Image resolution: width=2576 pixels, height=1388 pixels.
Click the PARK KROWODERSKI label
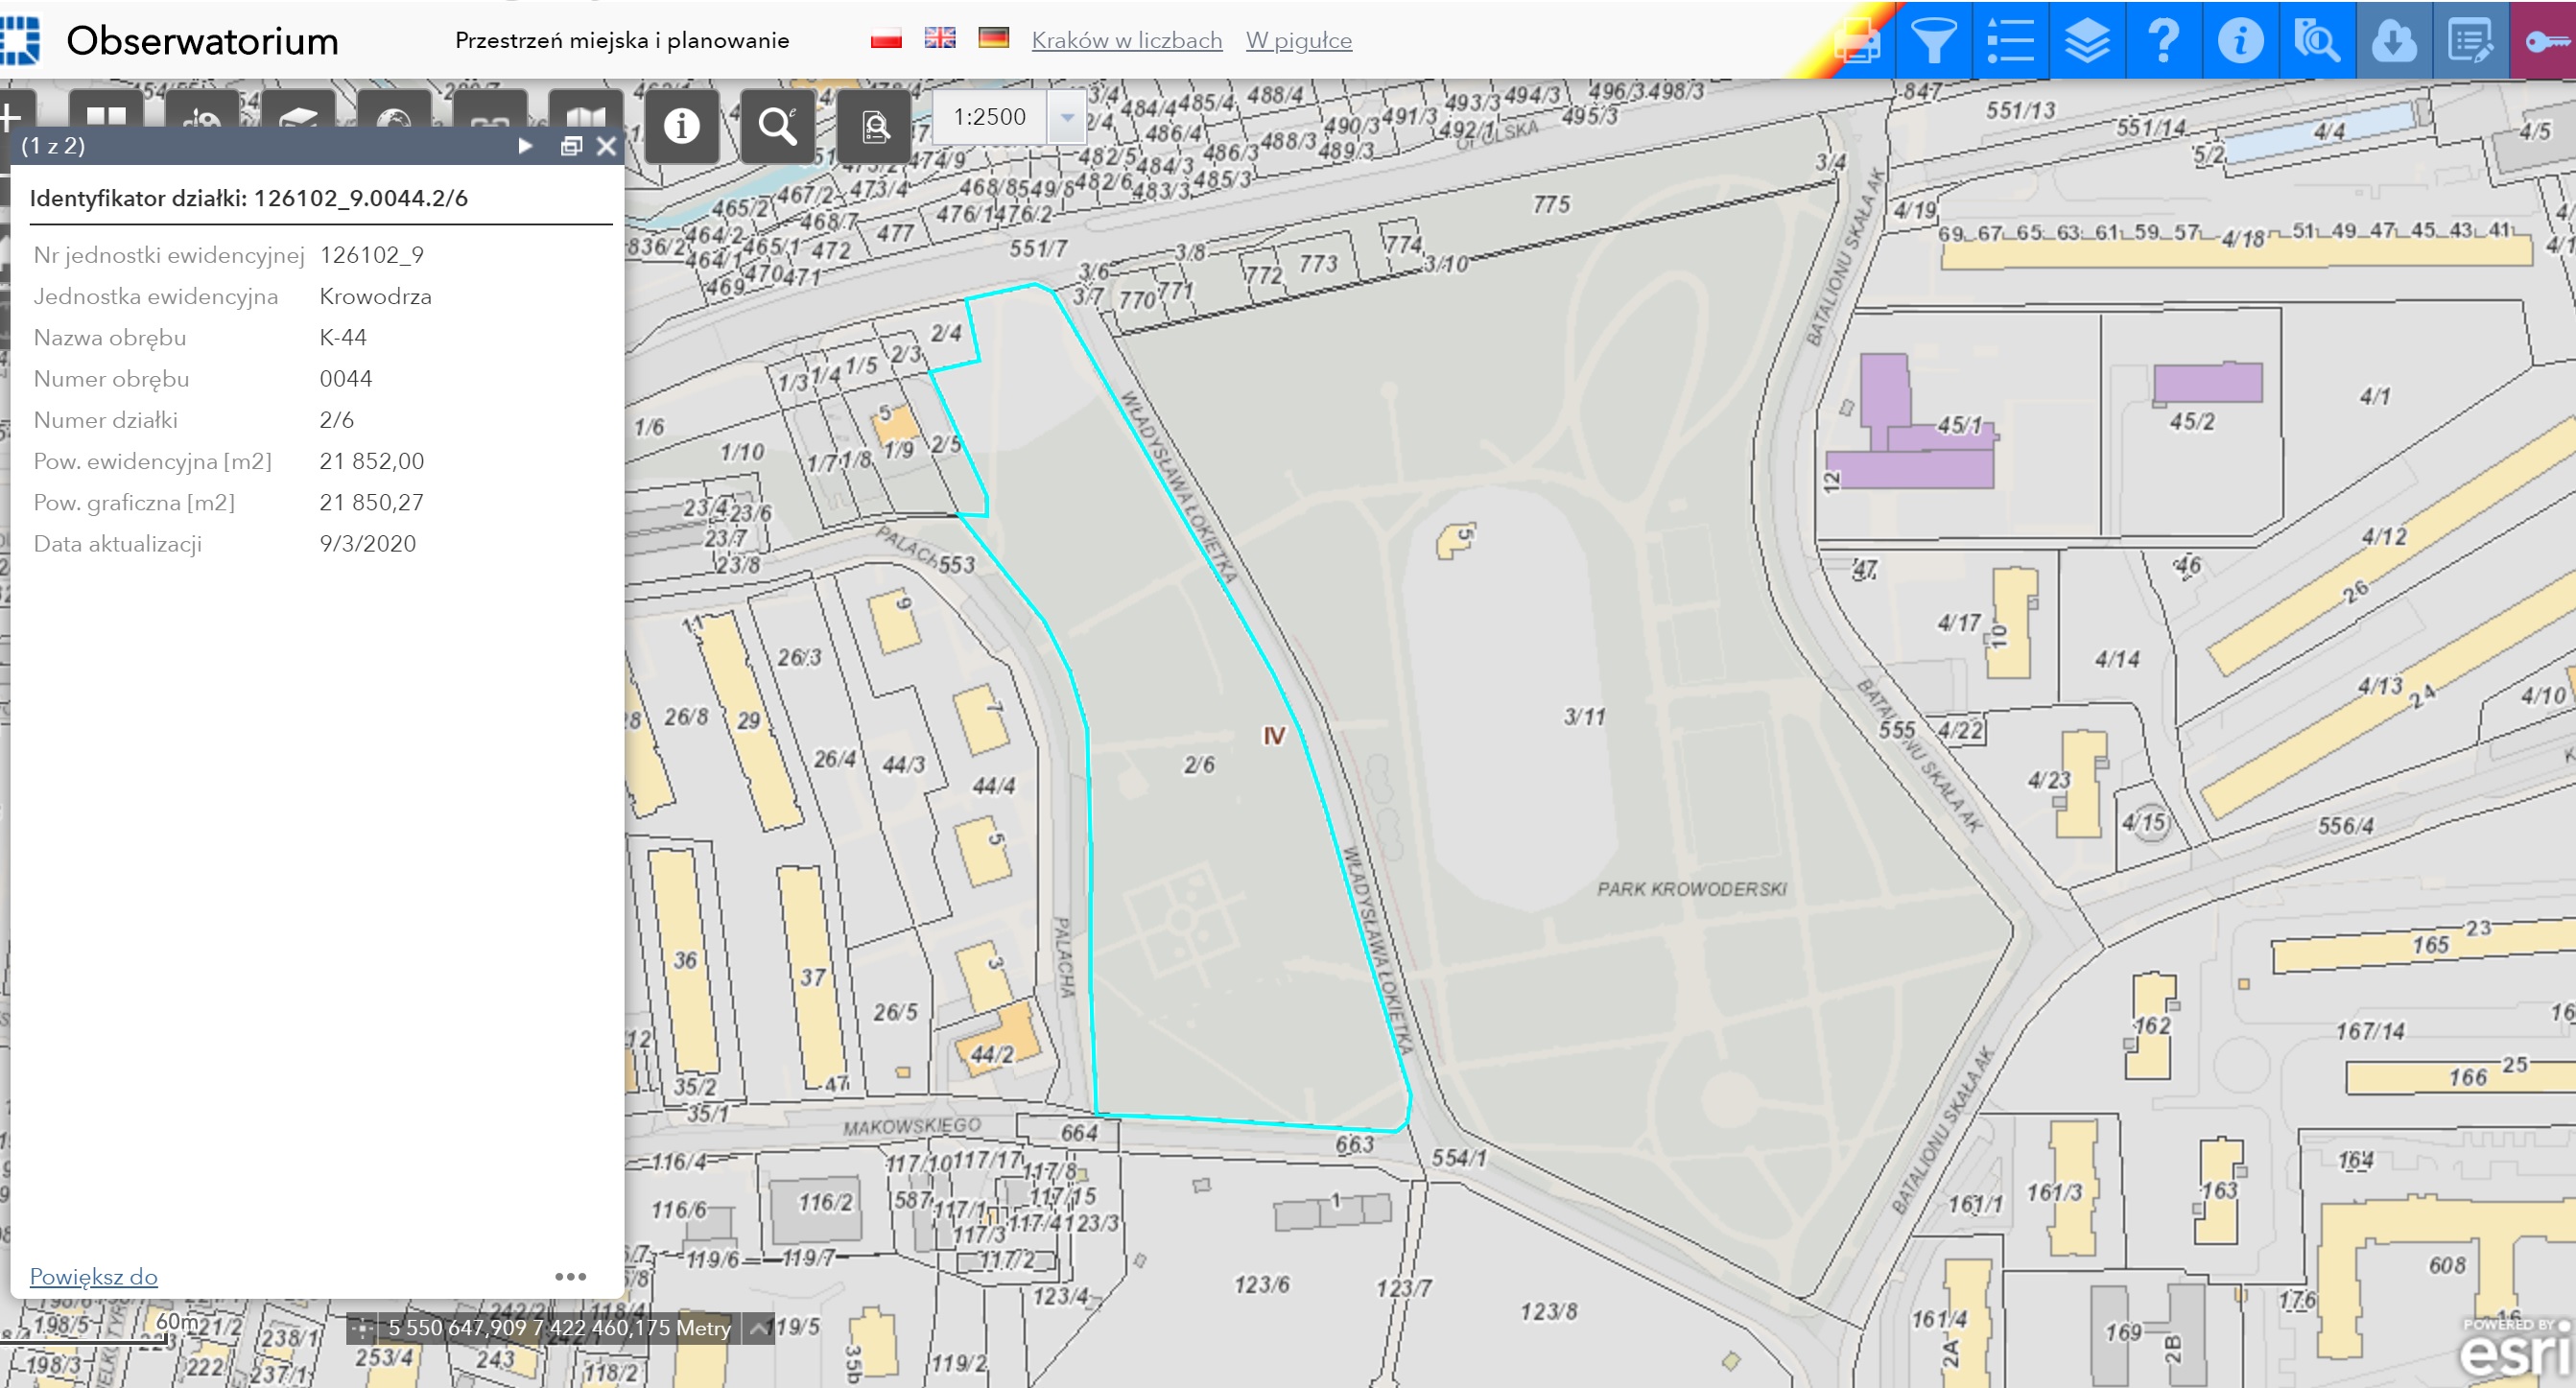click(1692, 889)
